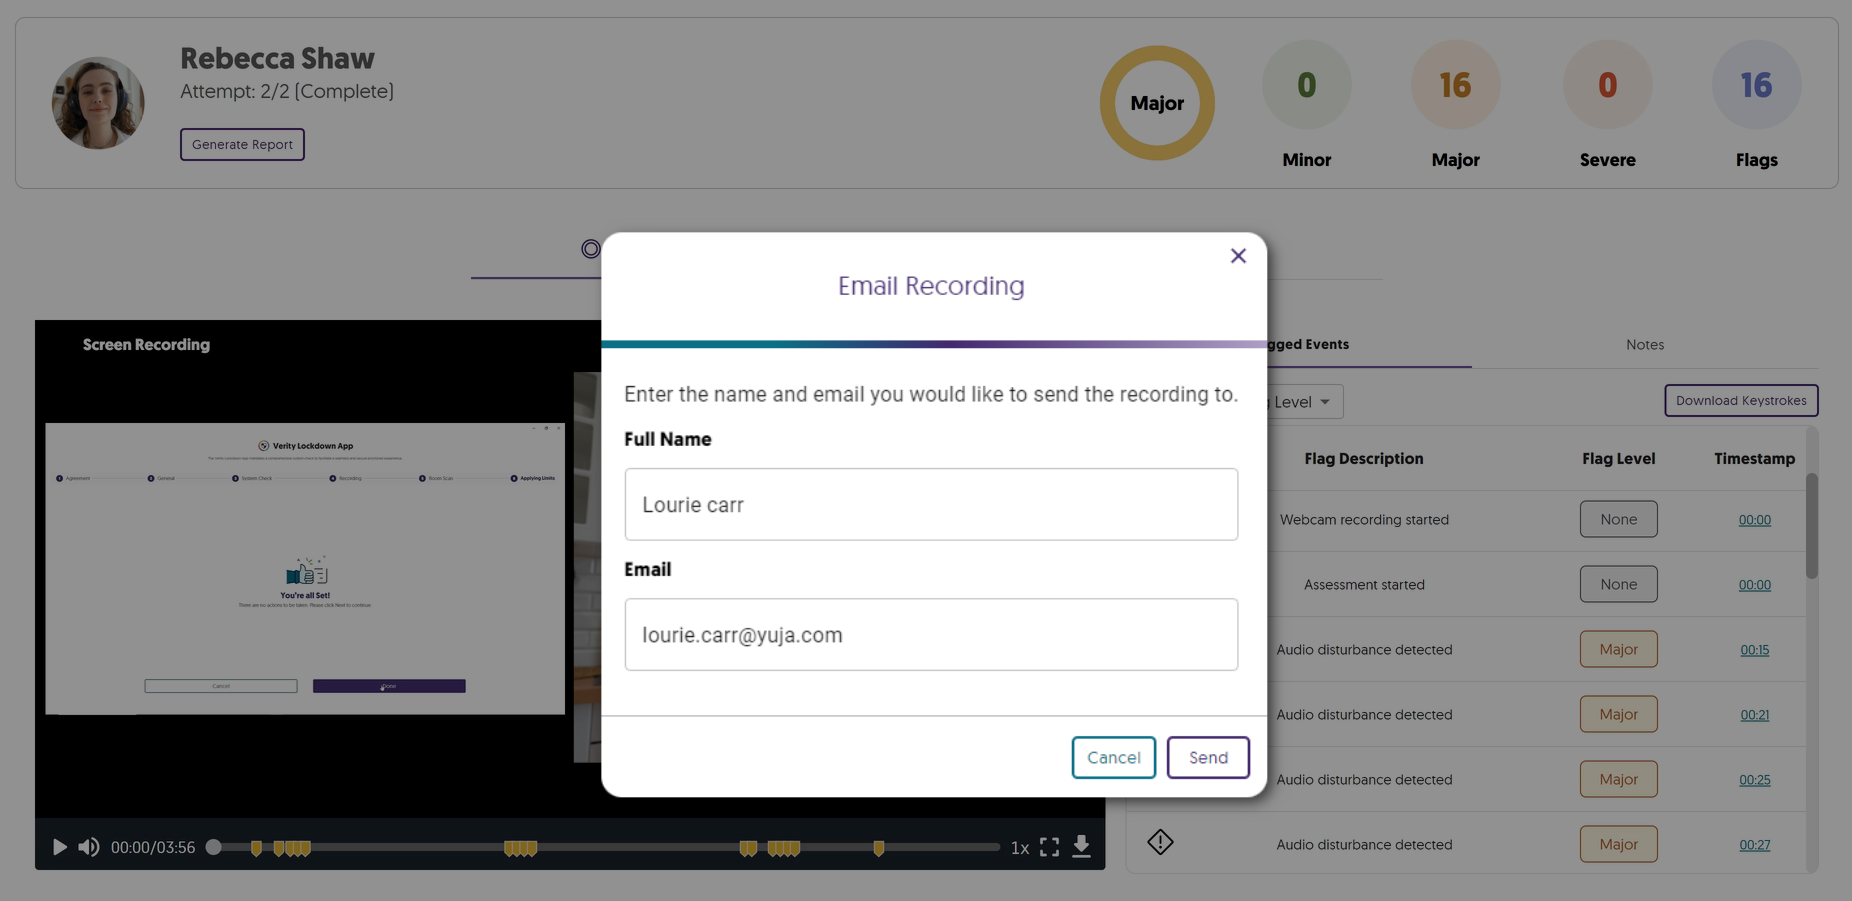Switch to the Flagged Events tab

(1308, 344)
